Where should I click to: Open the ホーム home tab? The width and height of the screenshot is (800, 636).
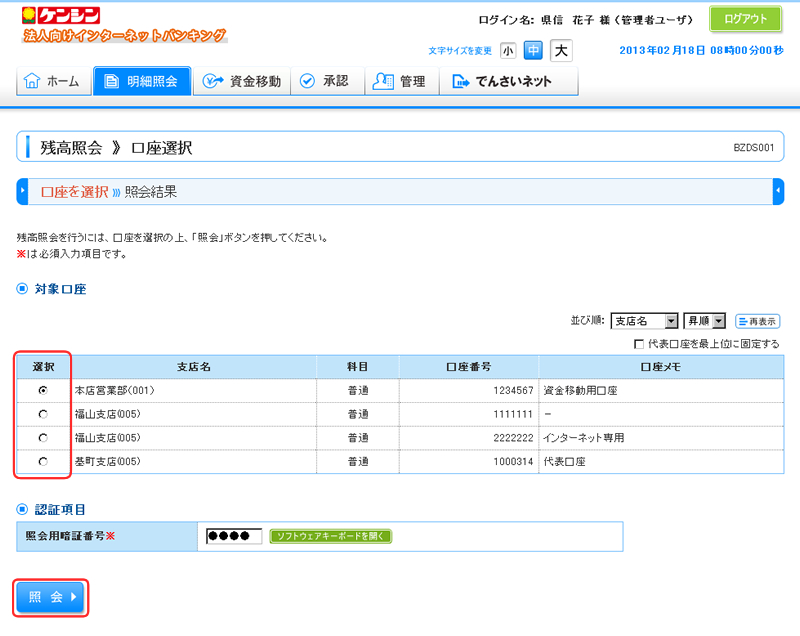click(x=52, y=82)
